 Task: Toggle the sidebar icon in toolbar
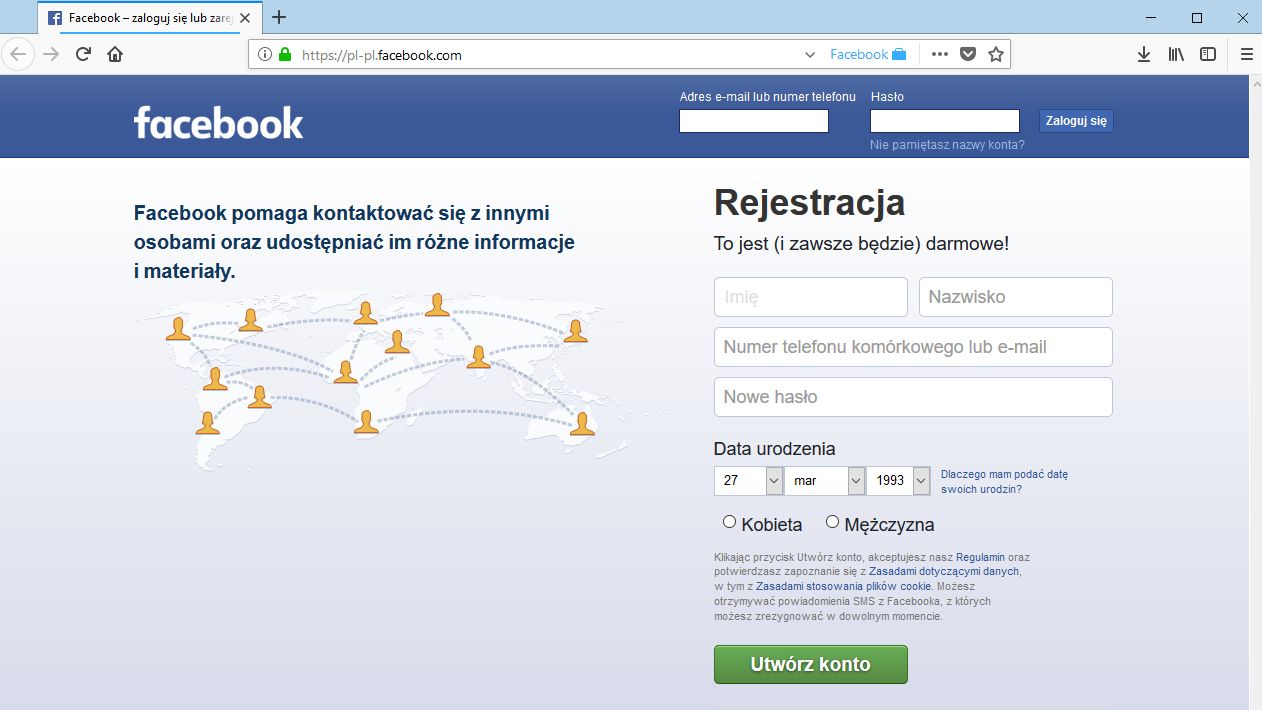1208,55
